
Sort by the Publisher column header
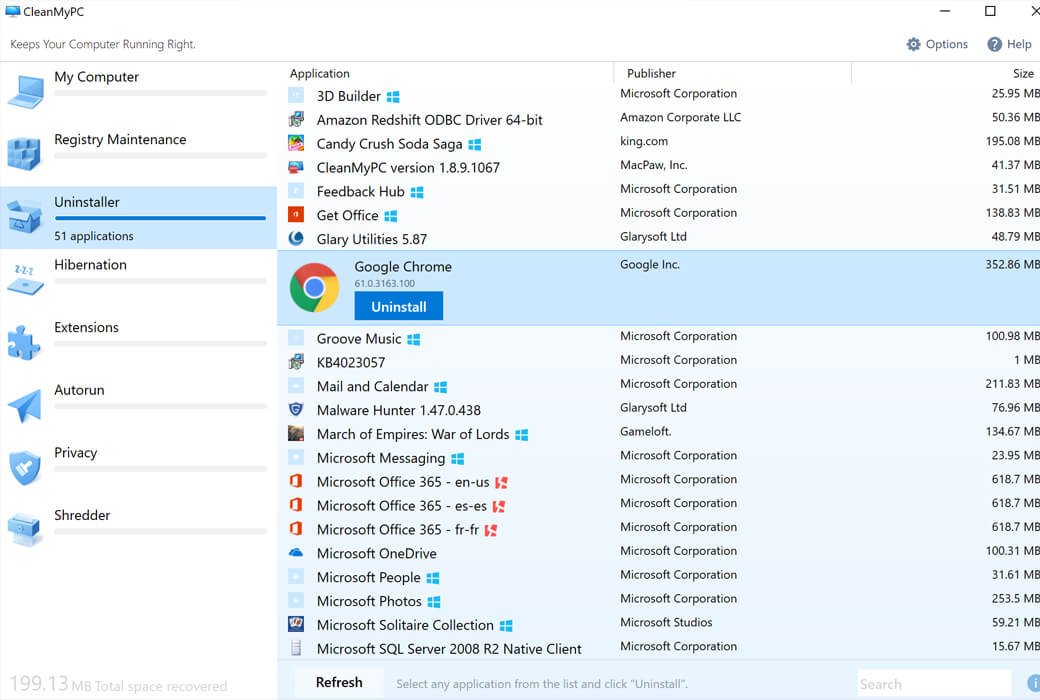tap(651, 74)
